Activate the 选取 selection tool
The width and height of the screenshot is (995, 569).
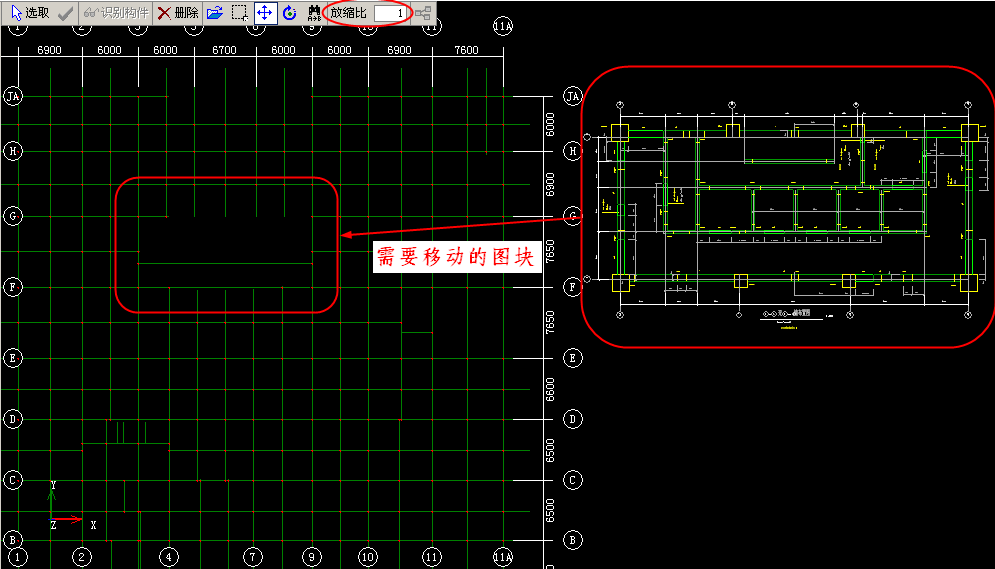30,13
